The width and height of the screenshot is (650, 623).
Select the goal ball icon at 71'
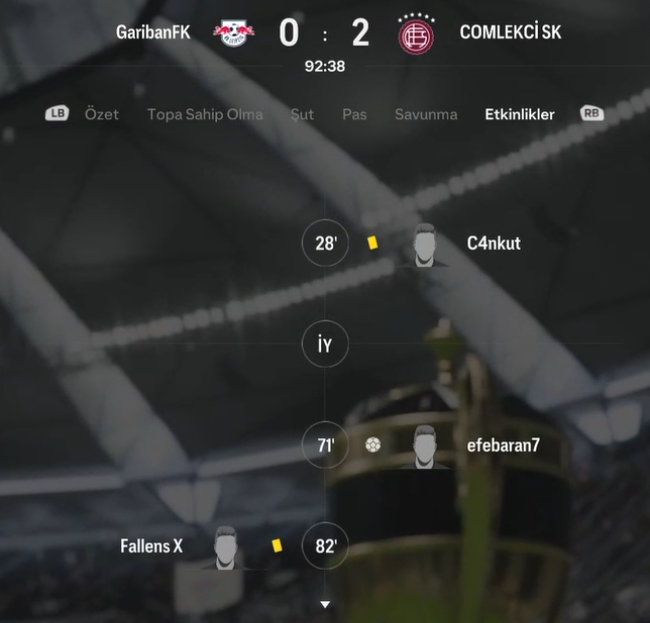click(x=373, y=445)
